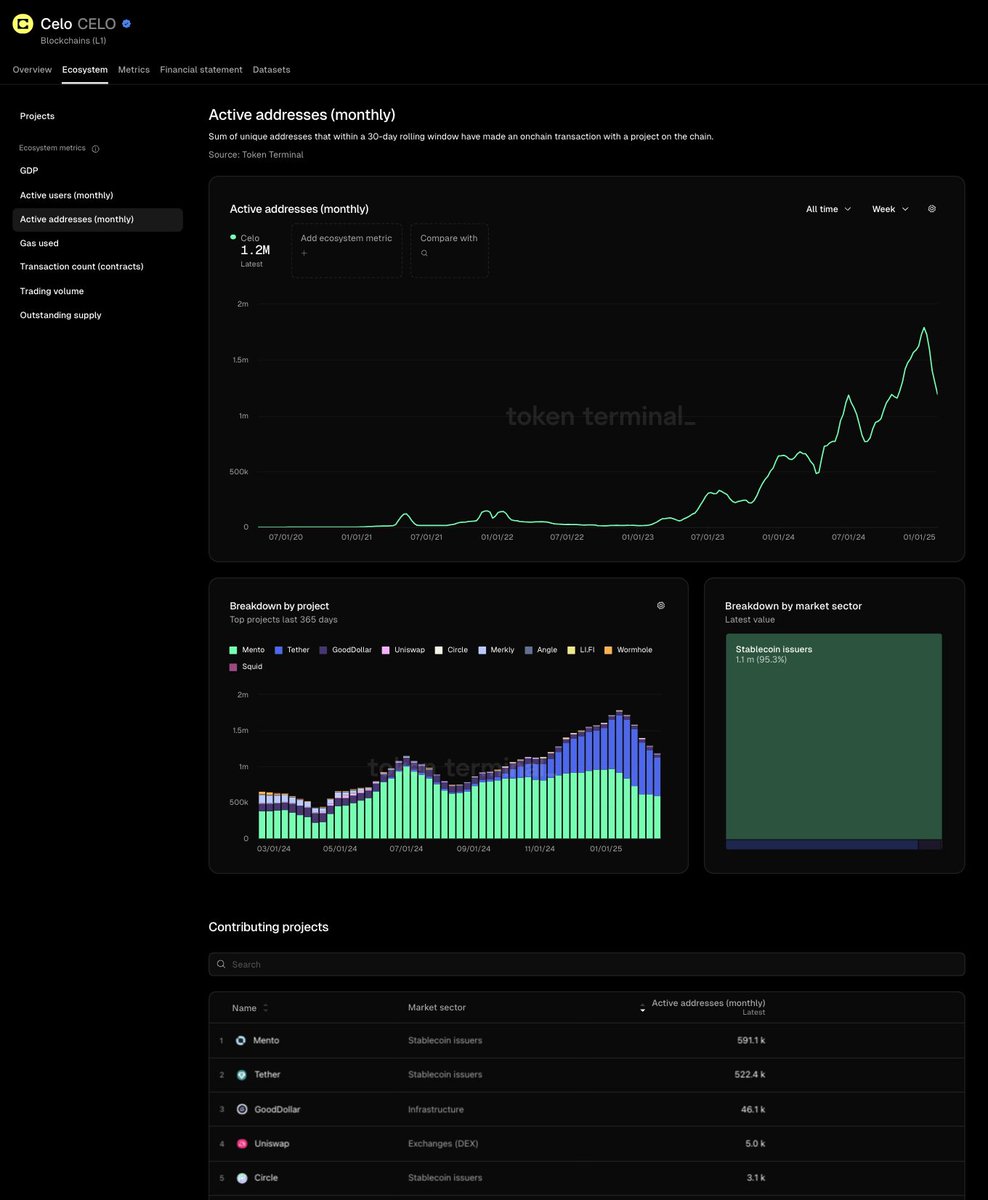Image resolution: width=988 pixels, height=1200 pixels.
Task: Switch to the Financial statement tab
Action: 200,69
